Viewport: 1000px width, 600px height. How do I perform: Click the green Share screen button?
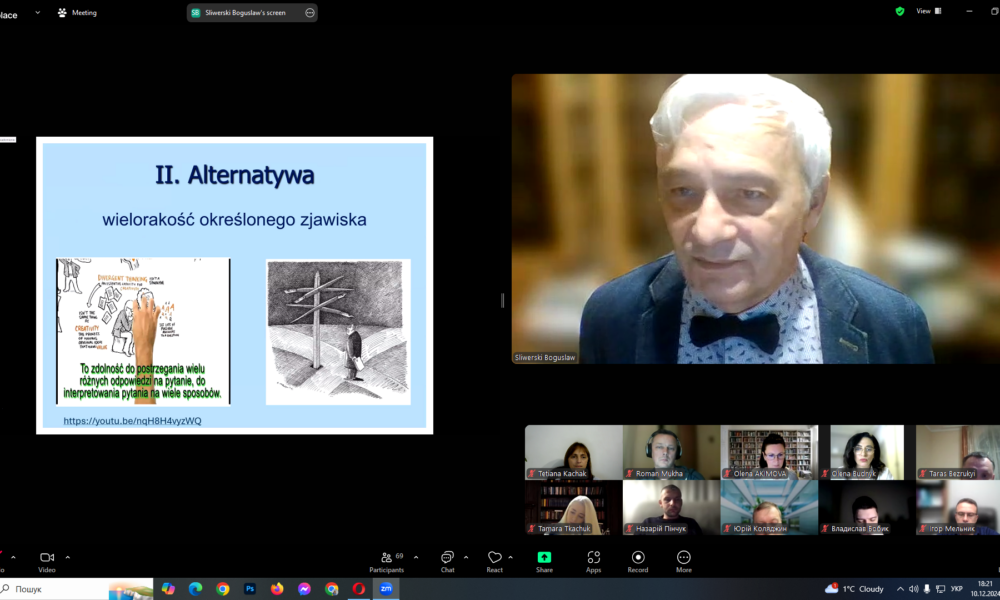tap(544, 562)
